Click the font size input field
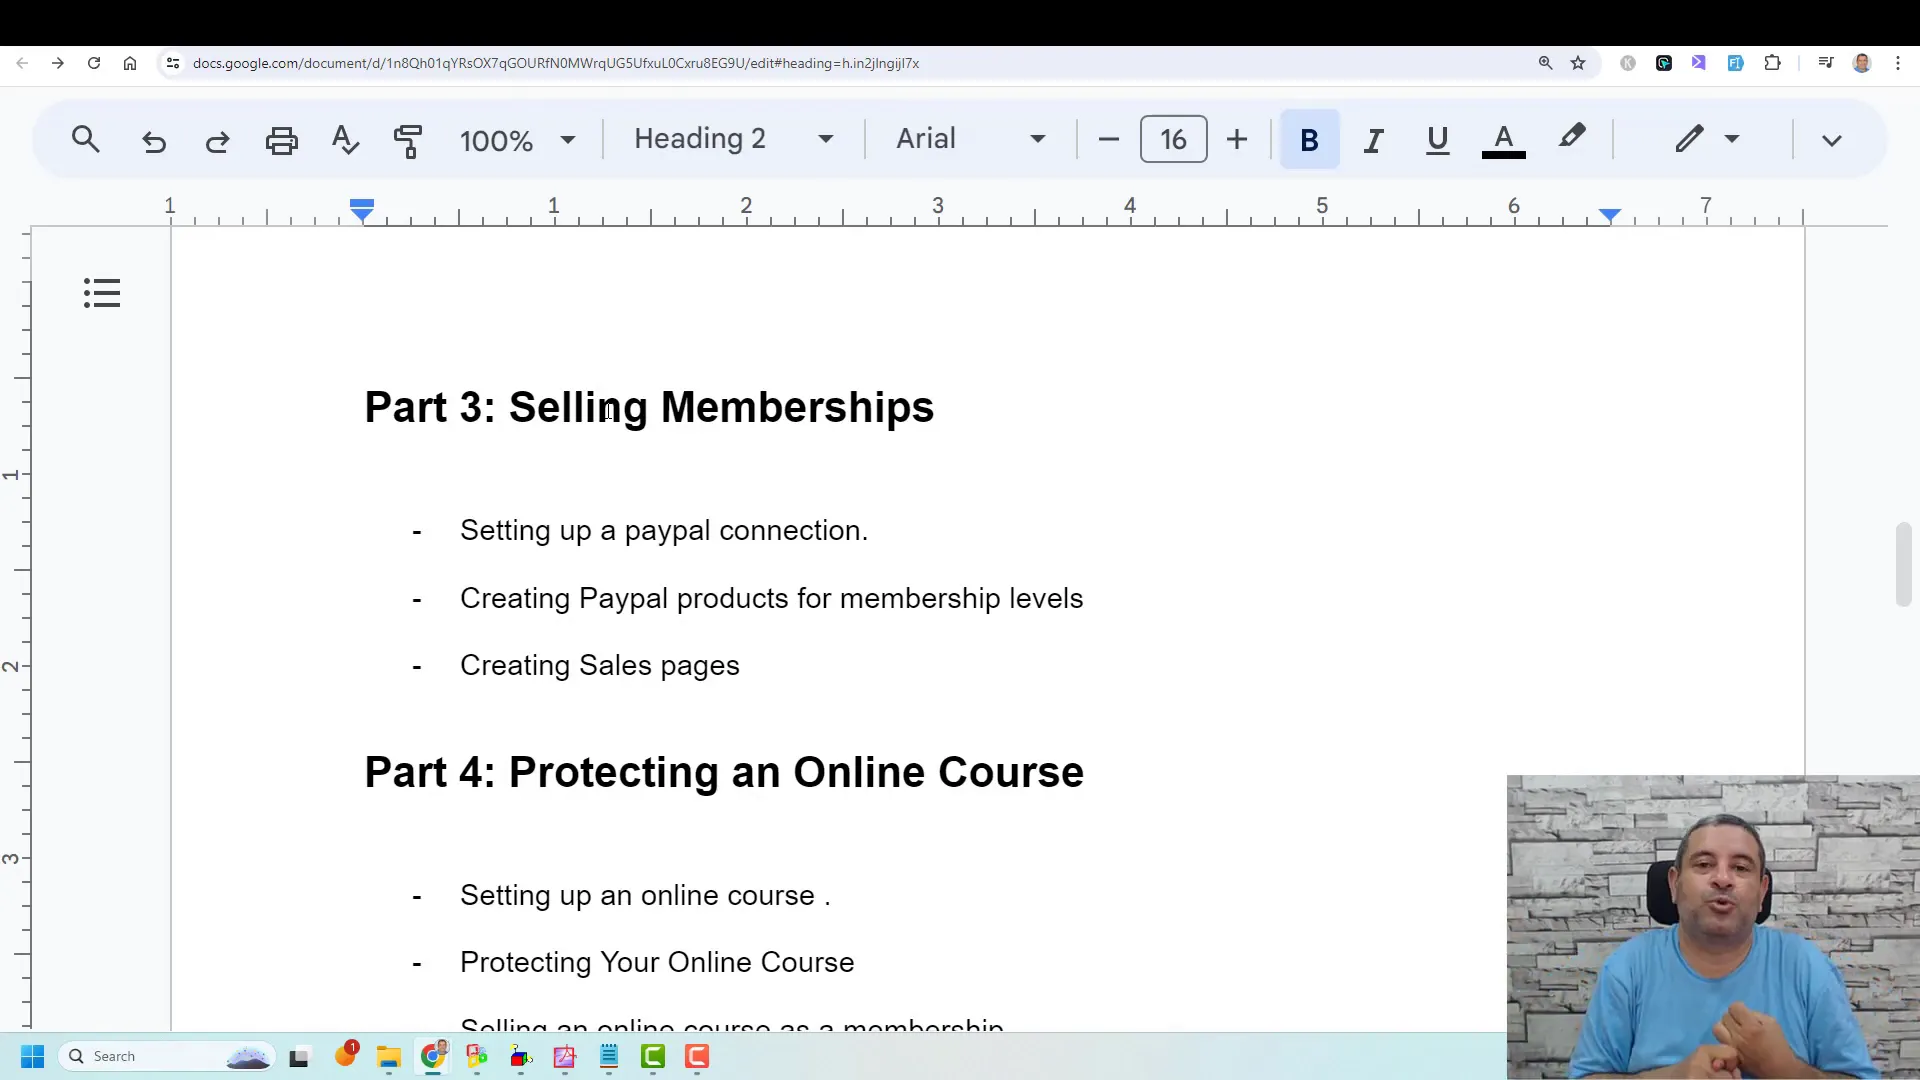This screenshot has height=1080, width=1920. coord(1172,138)
